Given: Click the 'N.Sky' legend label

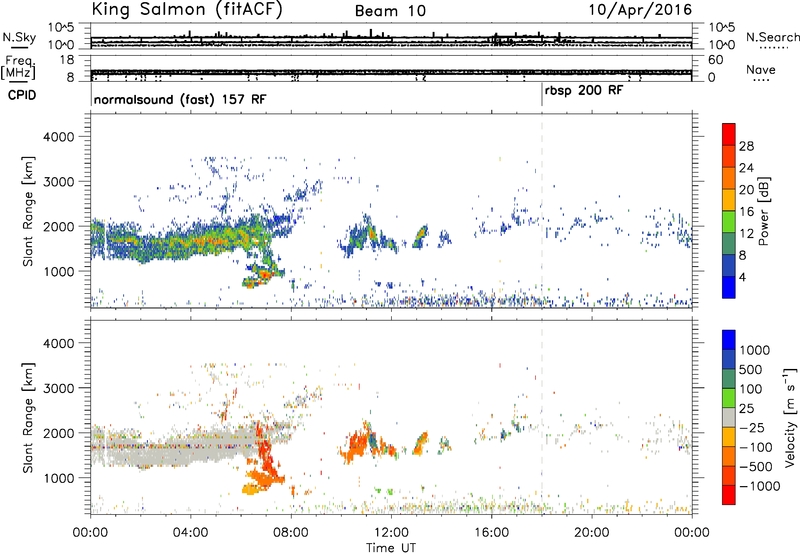Looking at the screenshot, I should [19, 37].
